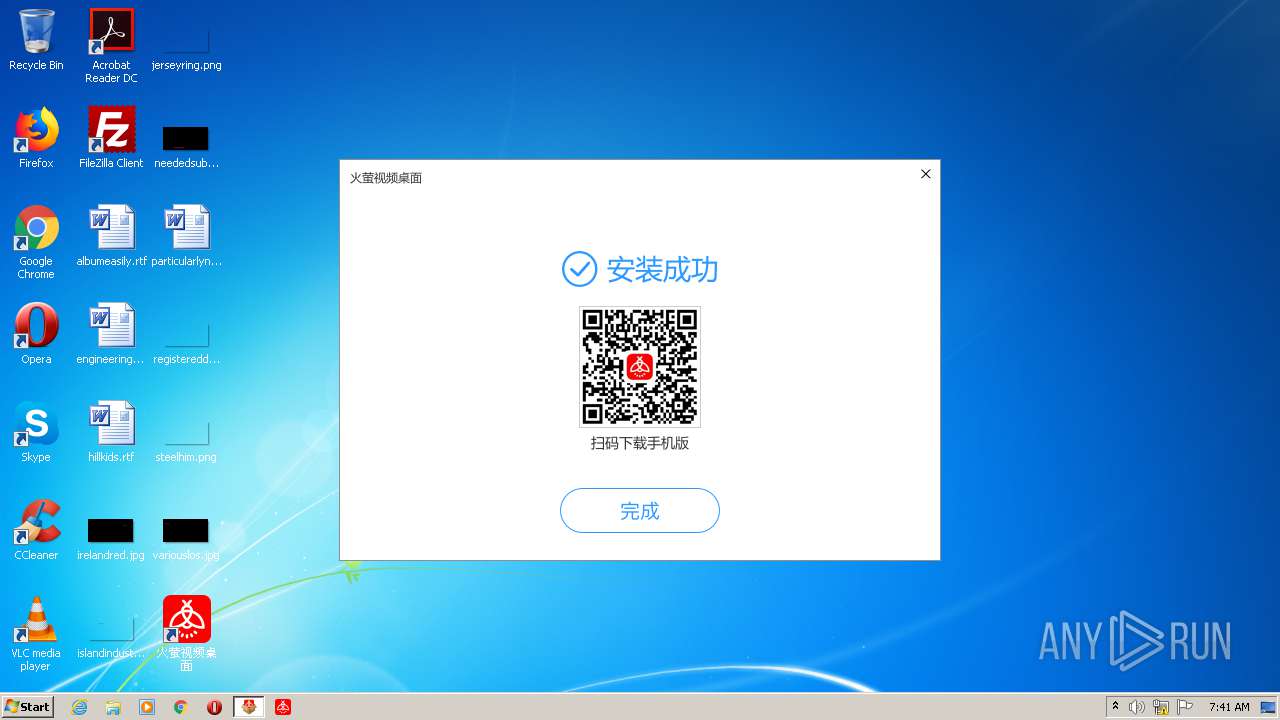Select irelandred.jpg image file
Viewport: 1280px width, 720px height.
click(111, 538)
